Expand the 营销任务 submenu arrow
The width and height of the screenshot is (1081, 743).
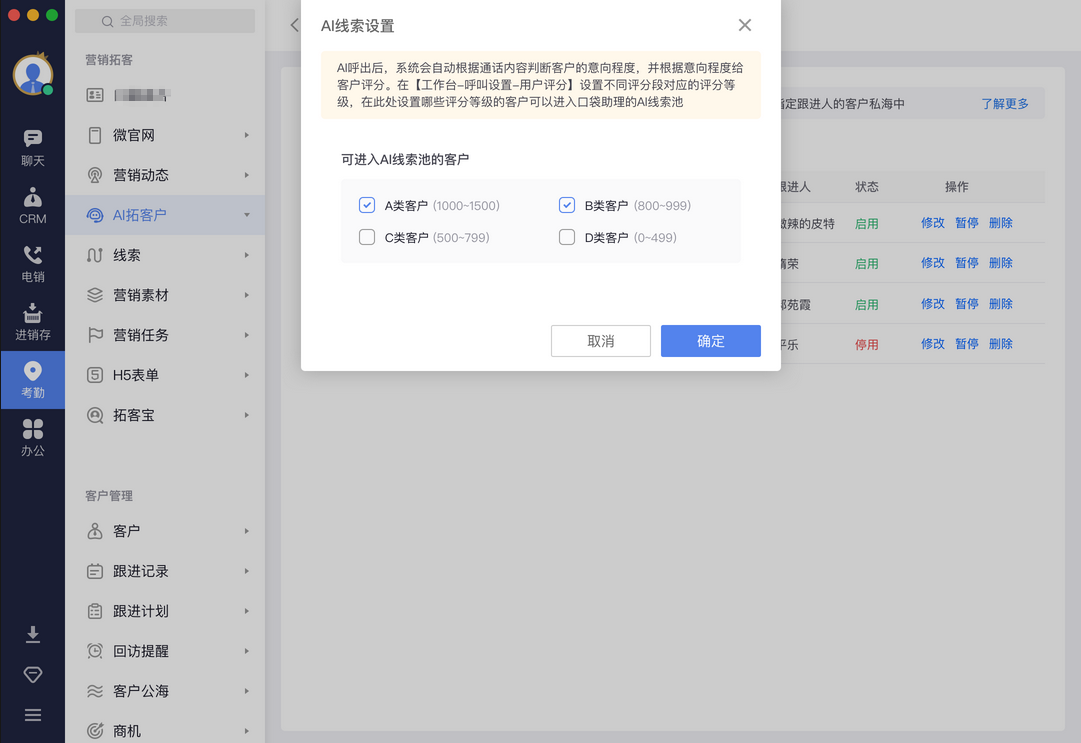246,335
